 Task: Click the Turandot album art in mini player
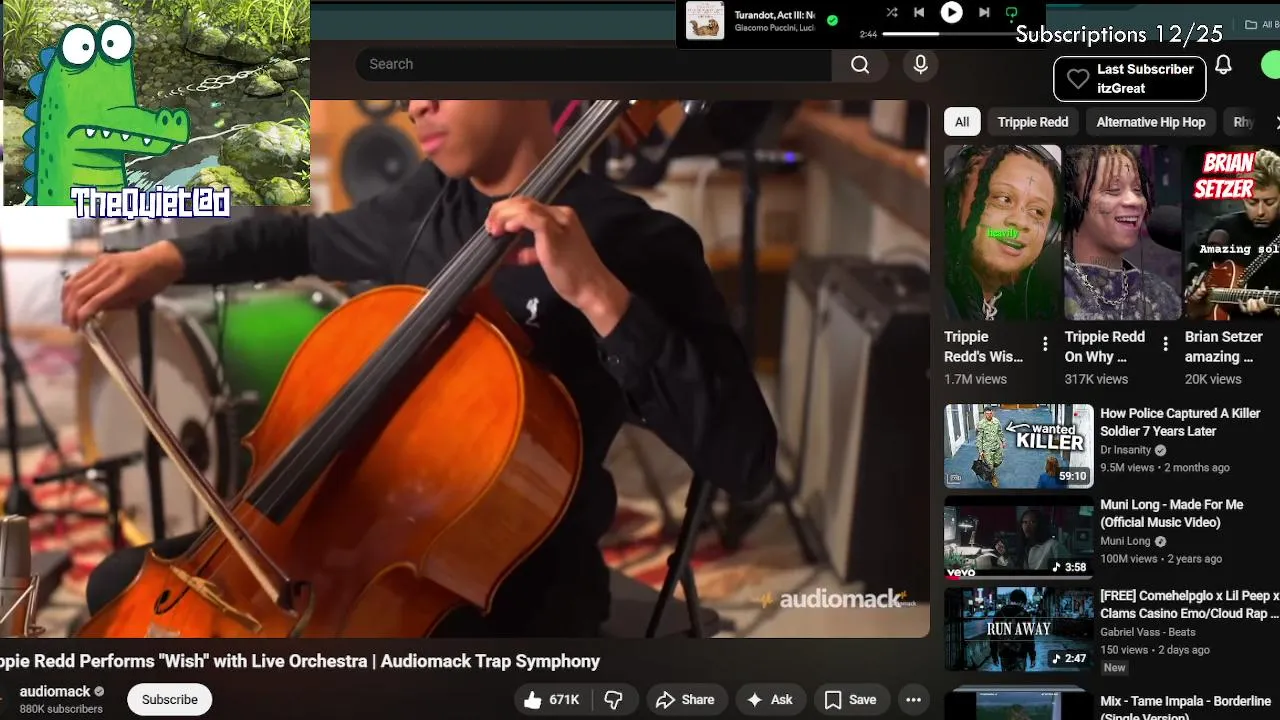tap(705, 21)
